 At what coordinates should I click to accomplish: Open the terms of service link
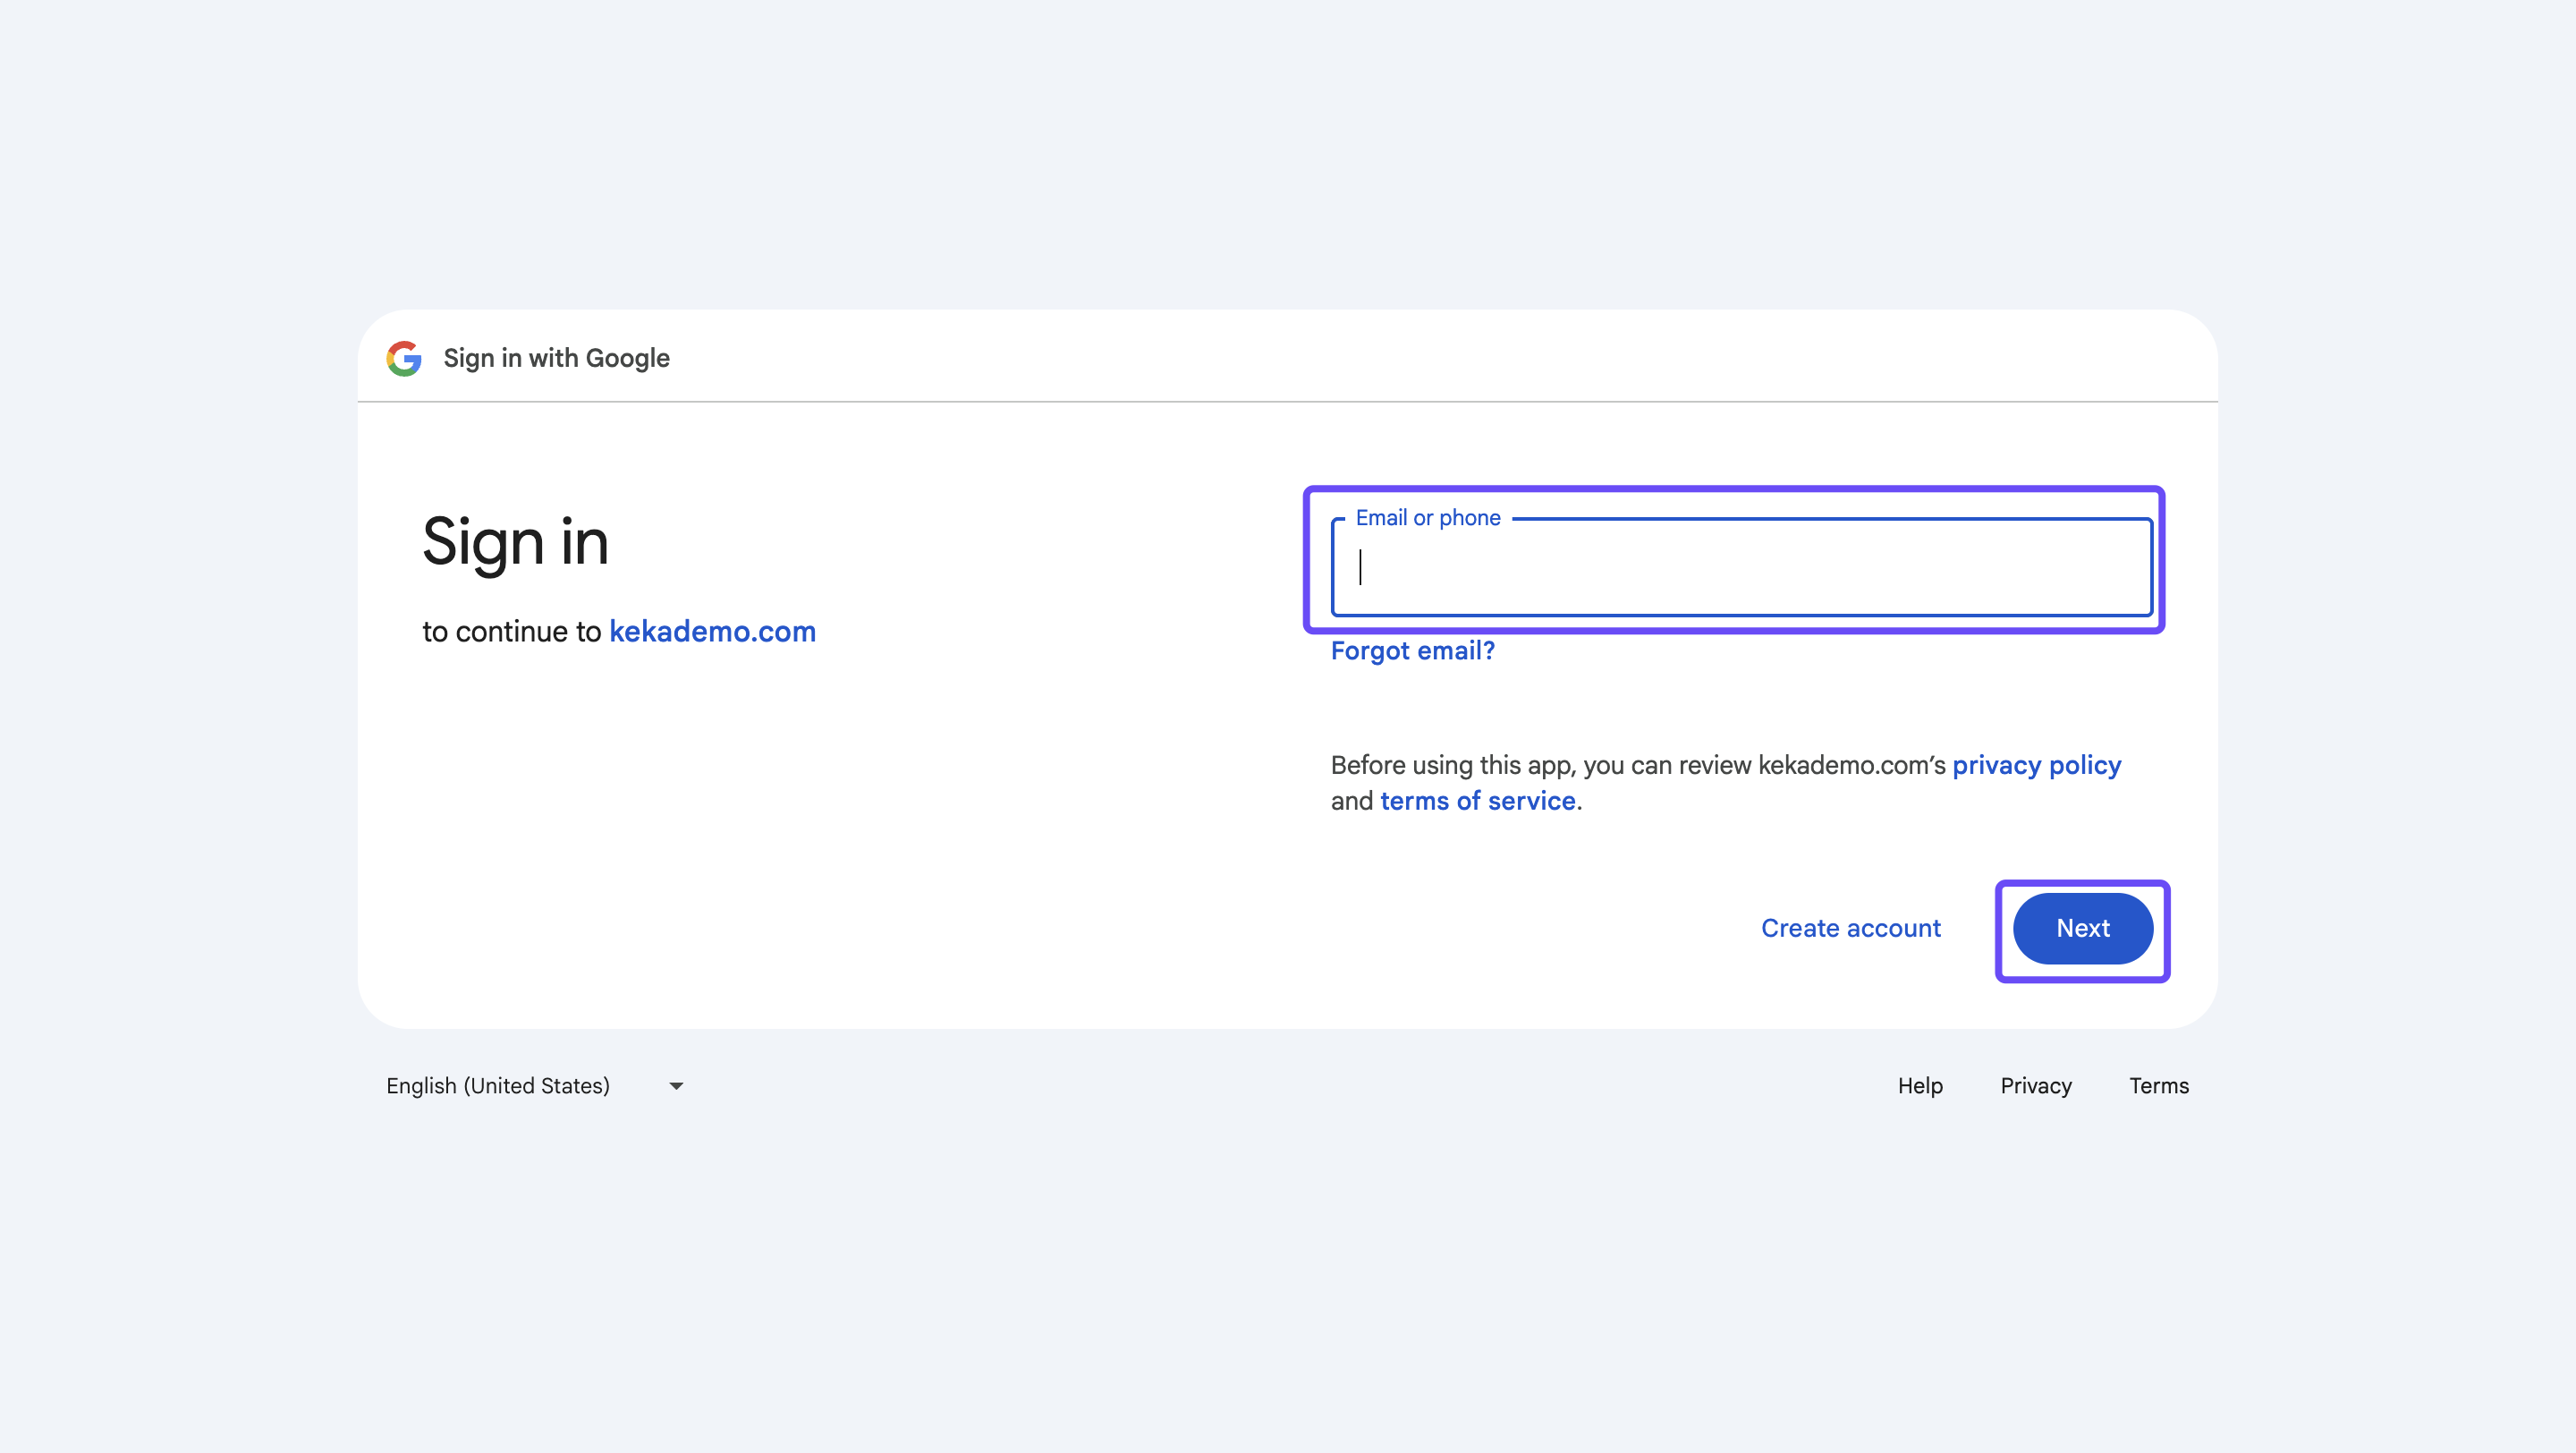click(1477, 801)
